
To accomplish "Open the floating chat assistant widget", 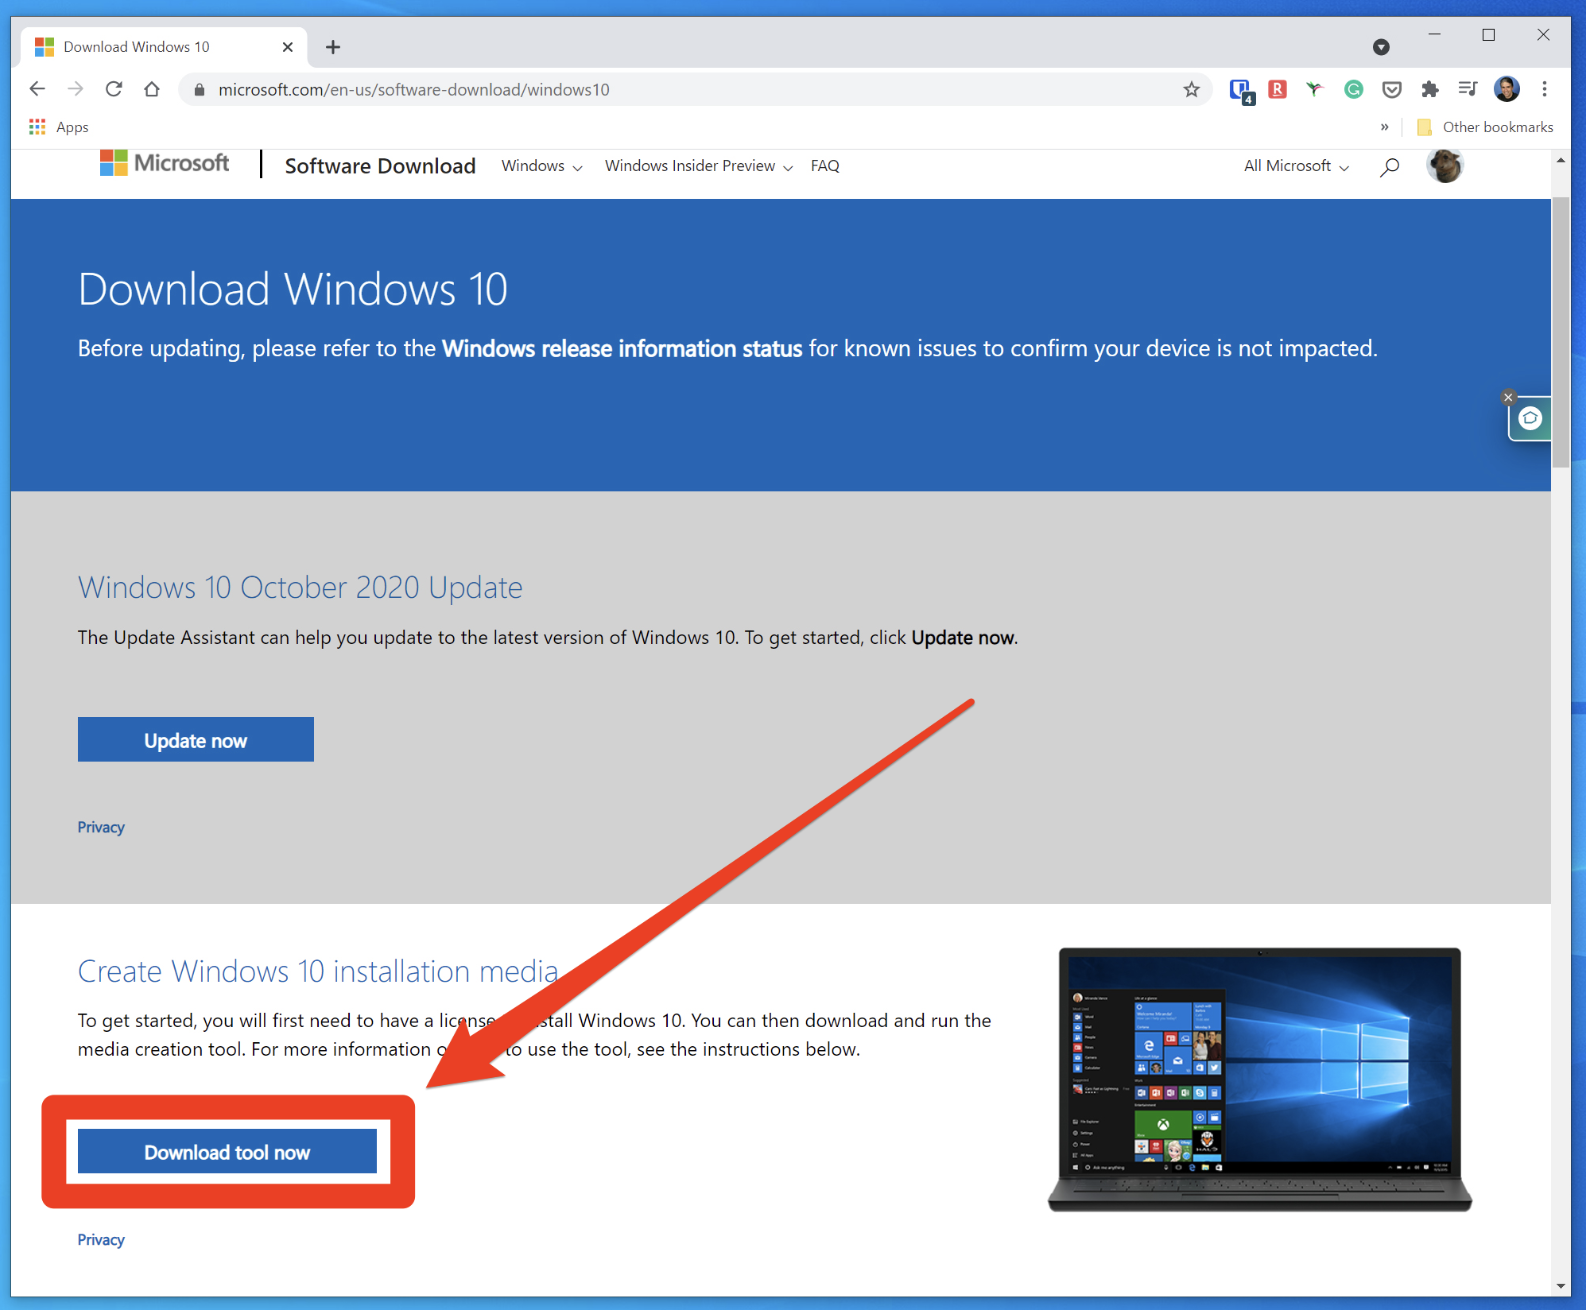I will pos(1530,419).
